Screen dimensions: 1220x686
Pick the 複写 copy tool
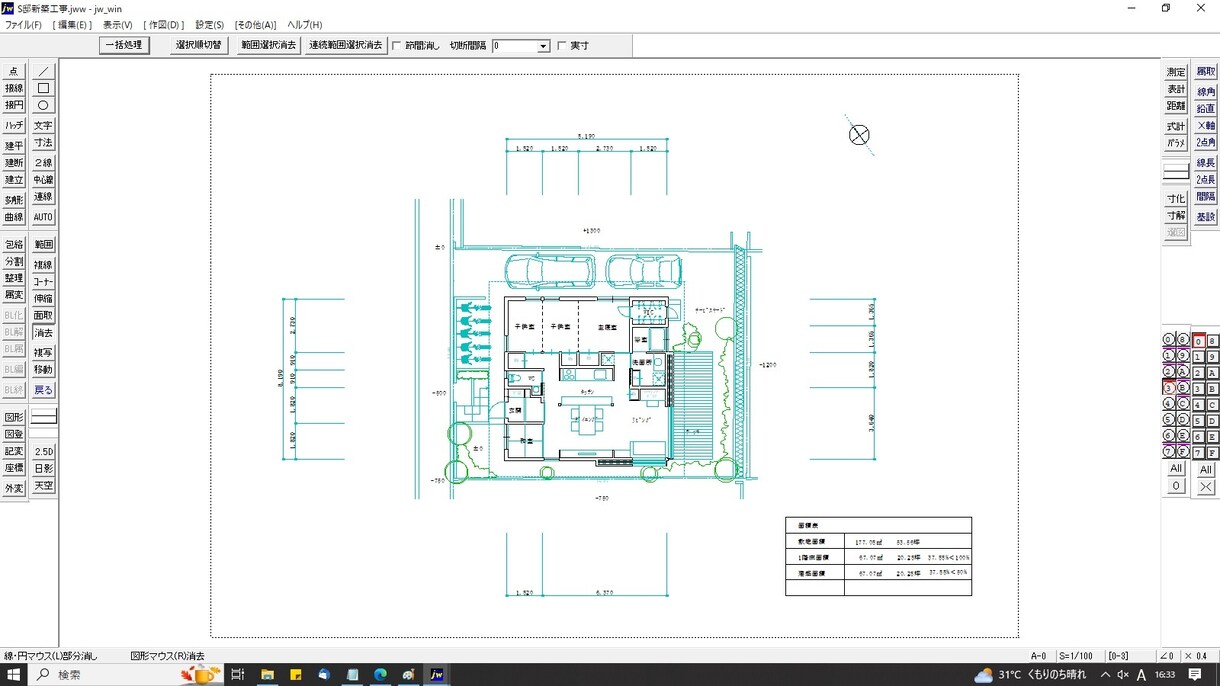pyautogui.click(x=43, y=353)
